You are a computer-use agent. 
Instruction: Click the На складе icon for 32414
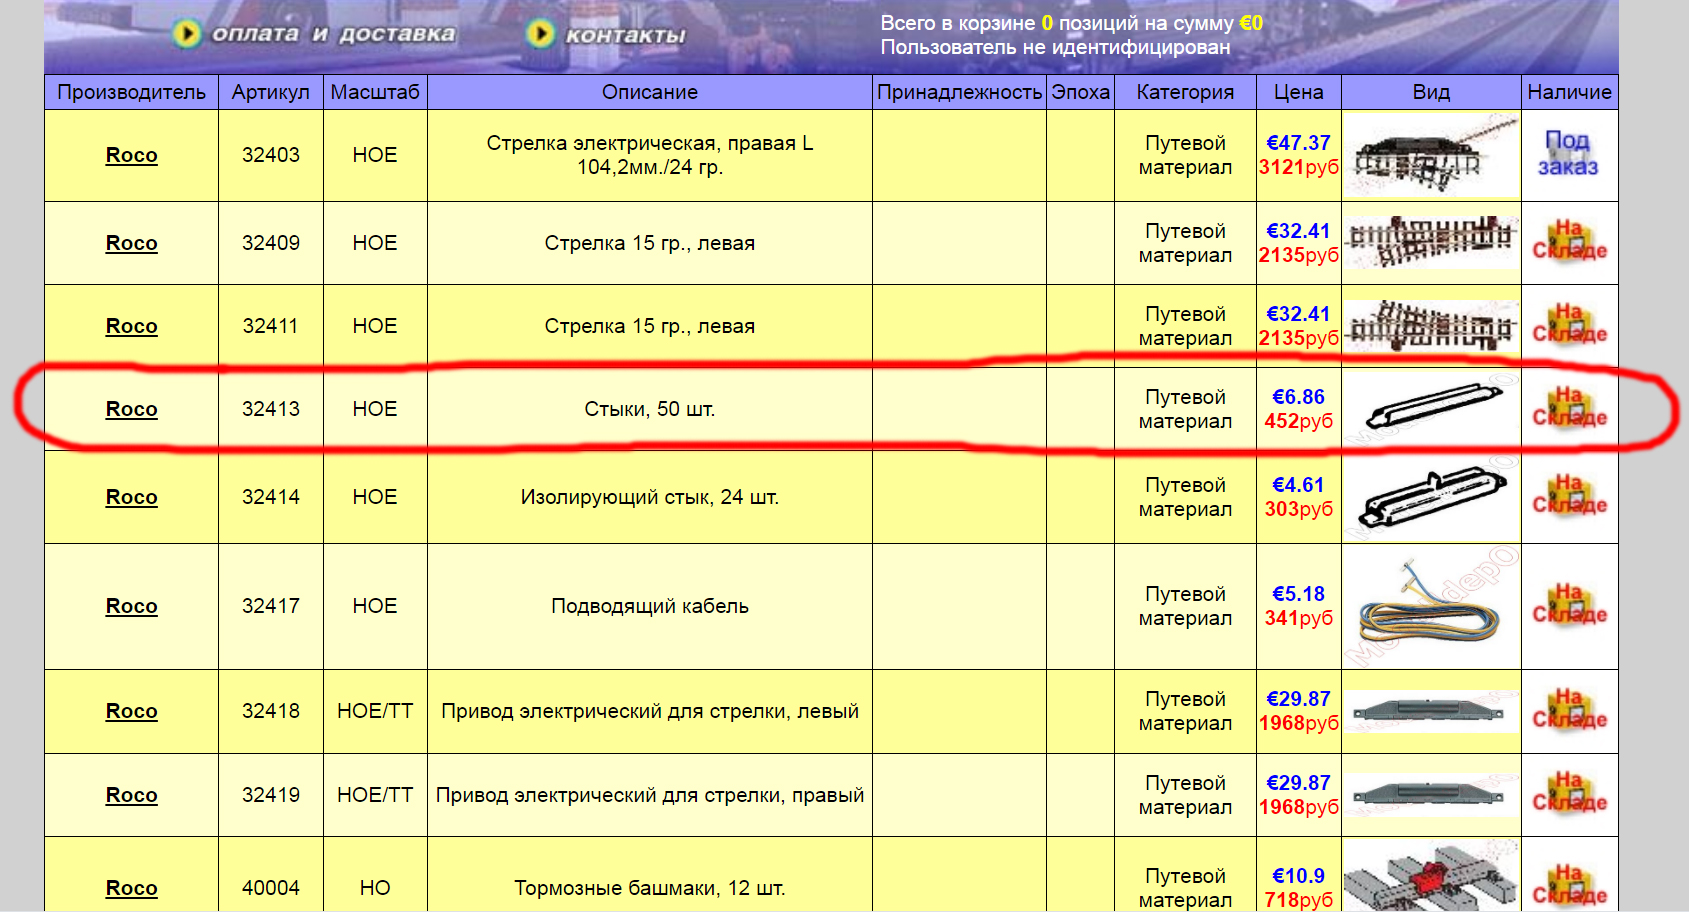1569,495
